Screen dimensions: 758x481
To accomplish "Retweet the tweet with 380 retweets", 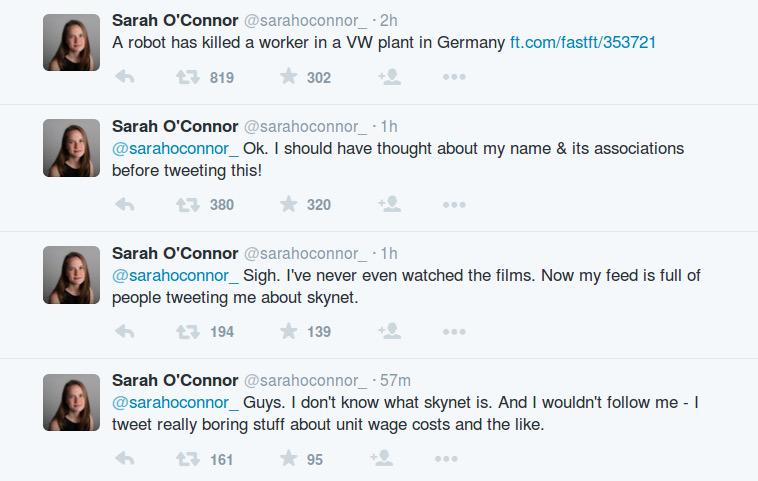I will 187,204.
